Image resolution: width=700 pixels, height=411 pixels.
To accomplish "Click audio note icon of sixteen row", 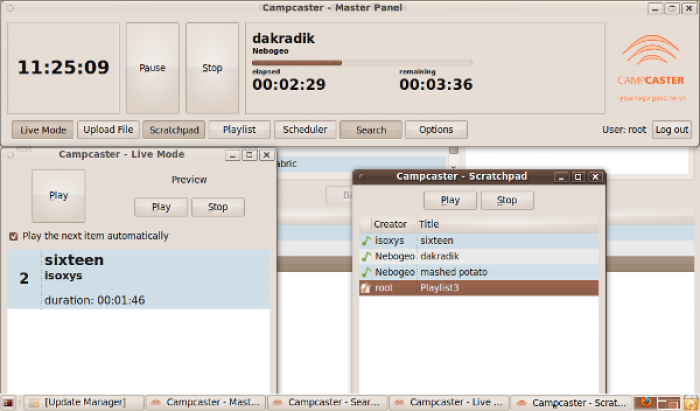I will click(366, 241).
